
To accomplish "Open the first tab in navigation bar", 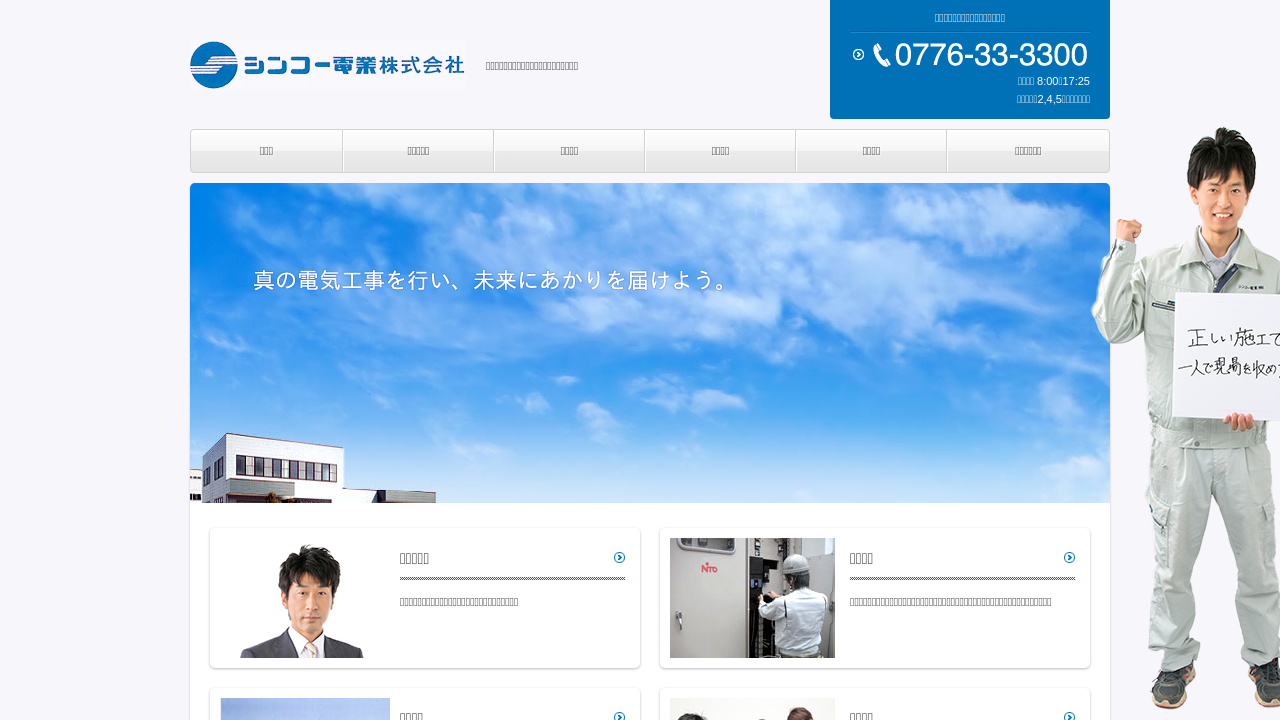I will (x=266, y=151).
